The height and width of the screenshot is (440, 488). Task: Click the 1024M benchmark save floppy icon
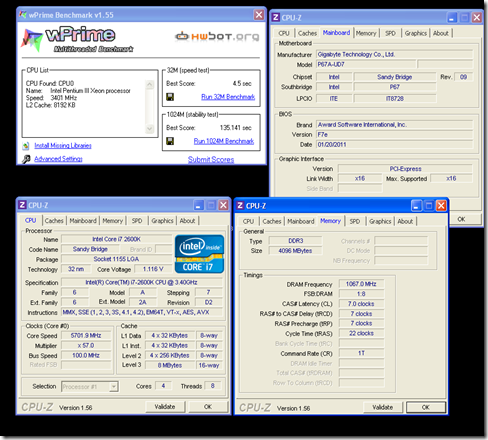tap(170, 141)
